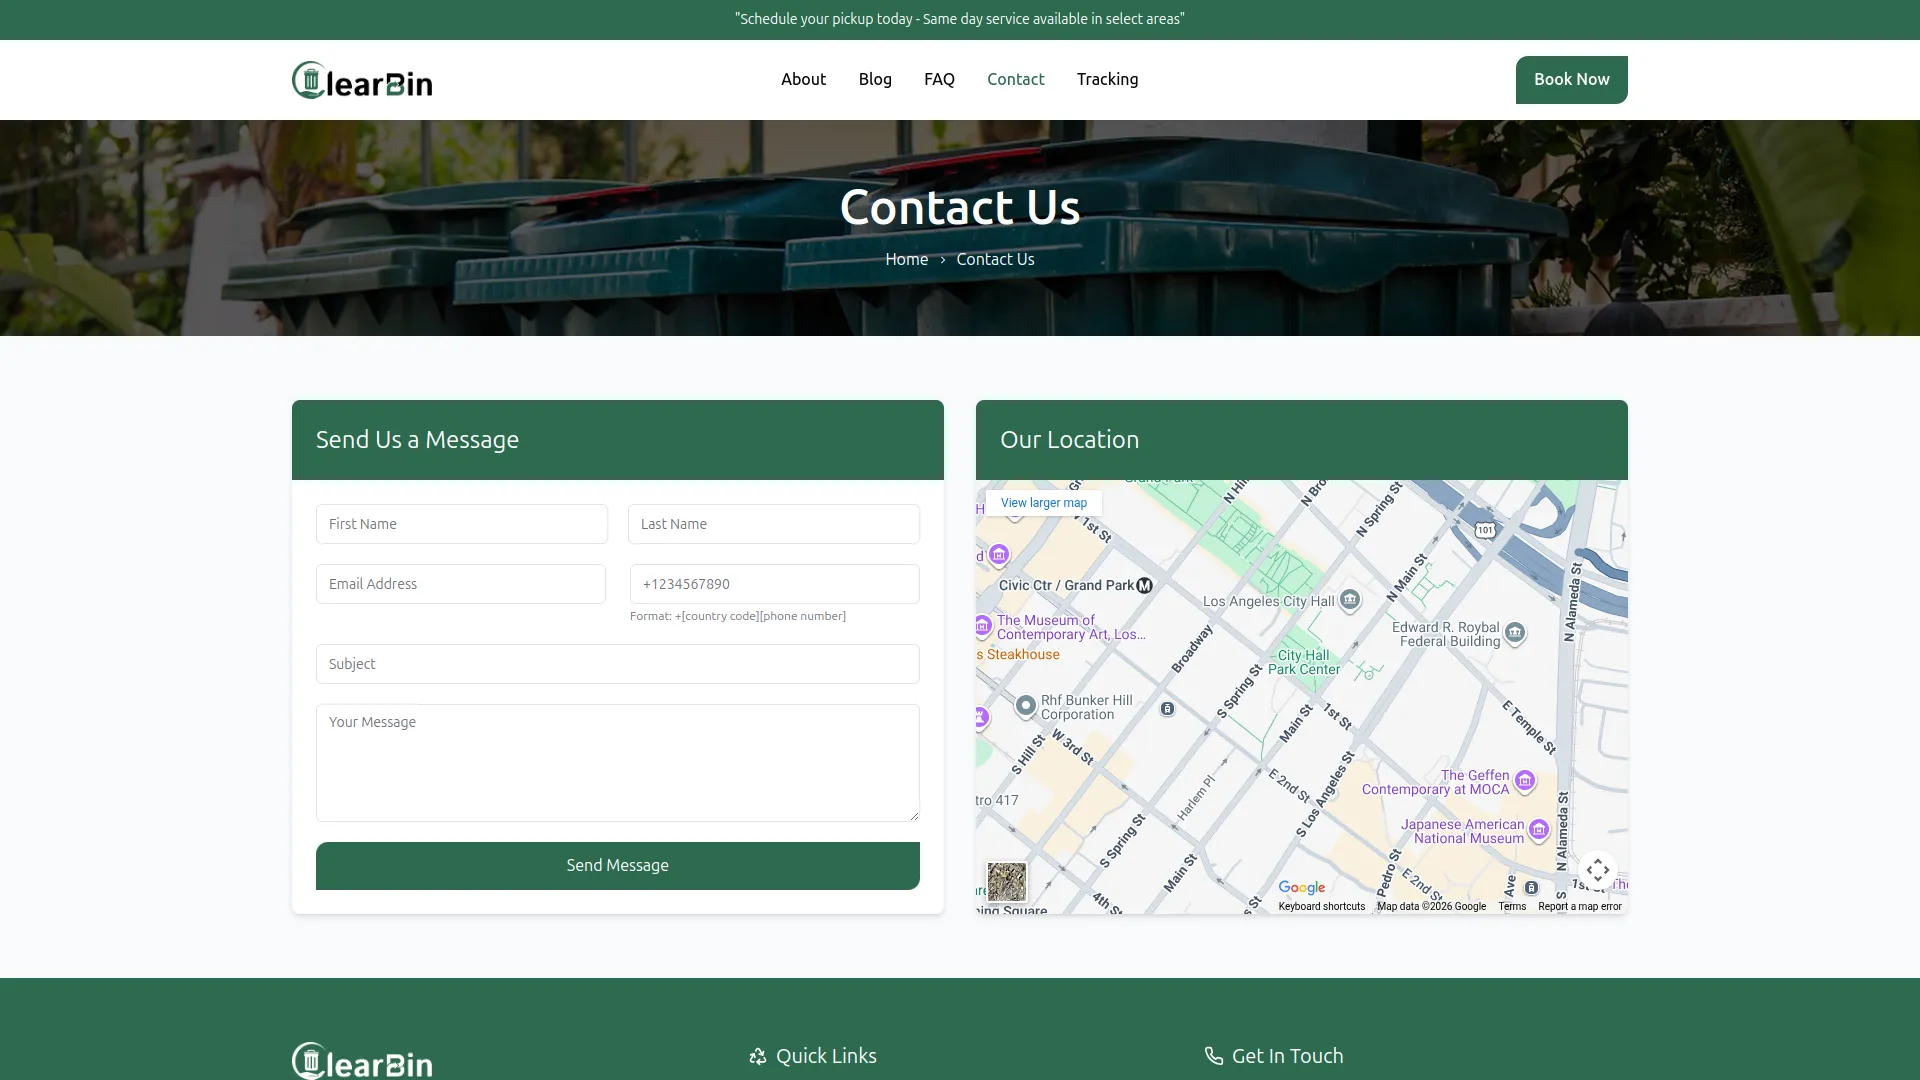Go to the Tracking page

point(1107,79)
